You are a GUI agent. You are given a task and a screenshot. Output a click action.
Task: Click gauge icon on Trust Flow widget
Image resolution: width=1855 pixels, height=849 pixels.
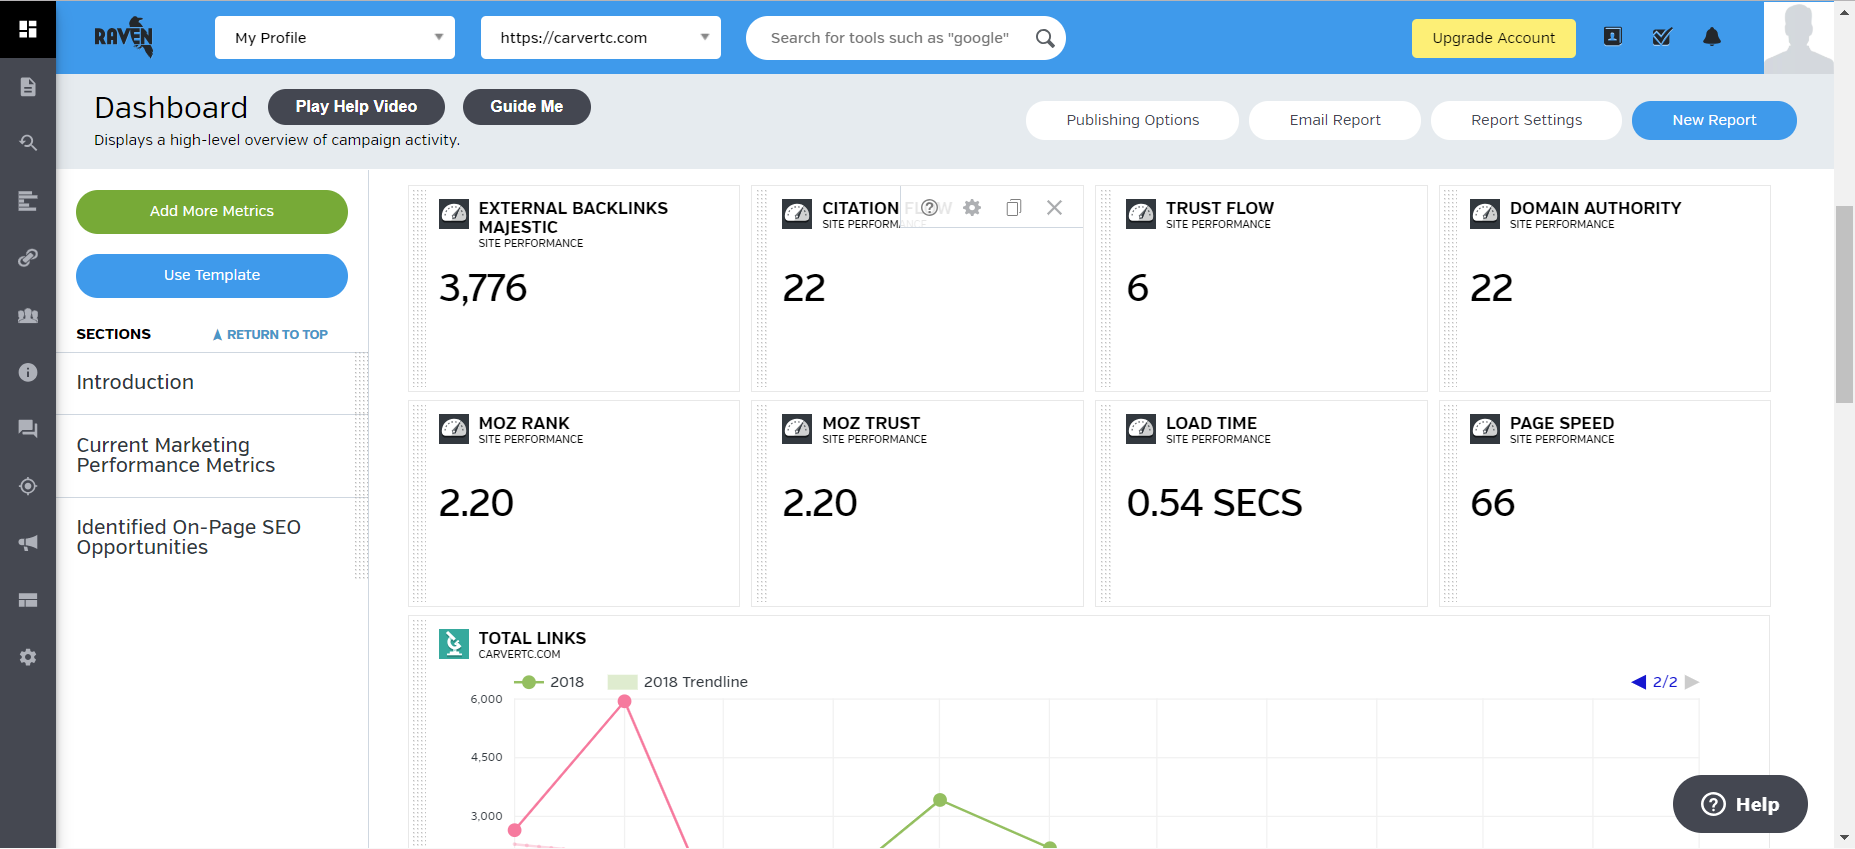click(x=1141, y=214)
